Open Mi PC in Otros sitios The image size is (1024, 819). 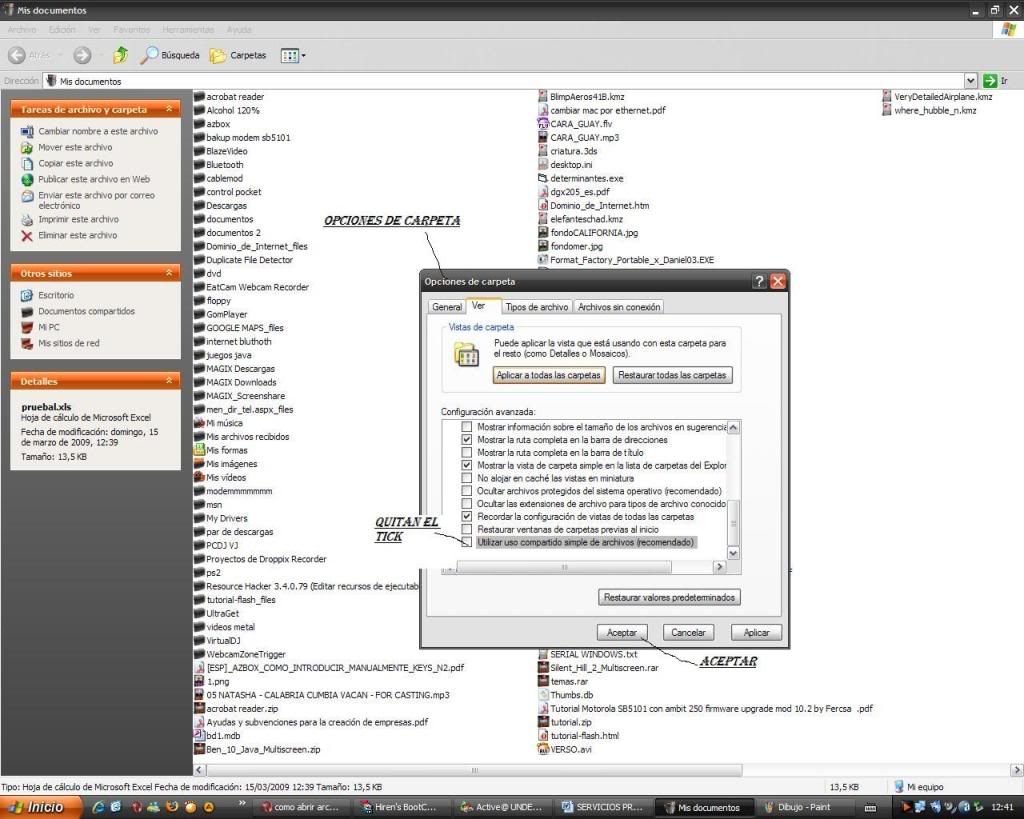coord(48,327)
